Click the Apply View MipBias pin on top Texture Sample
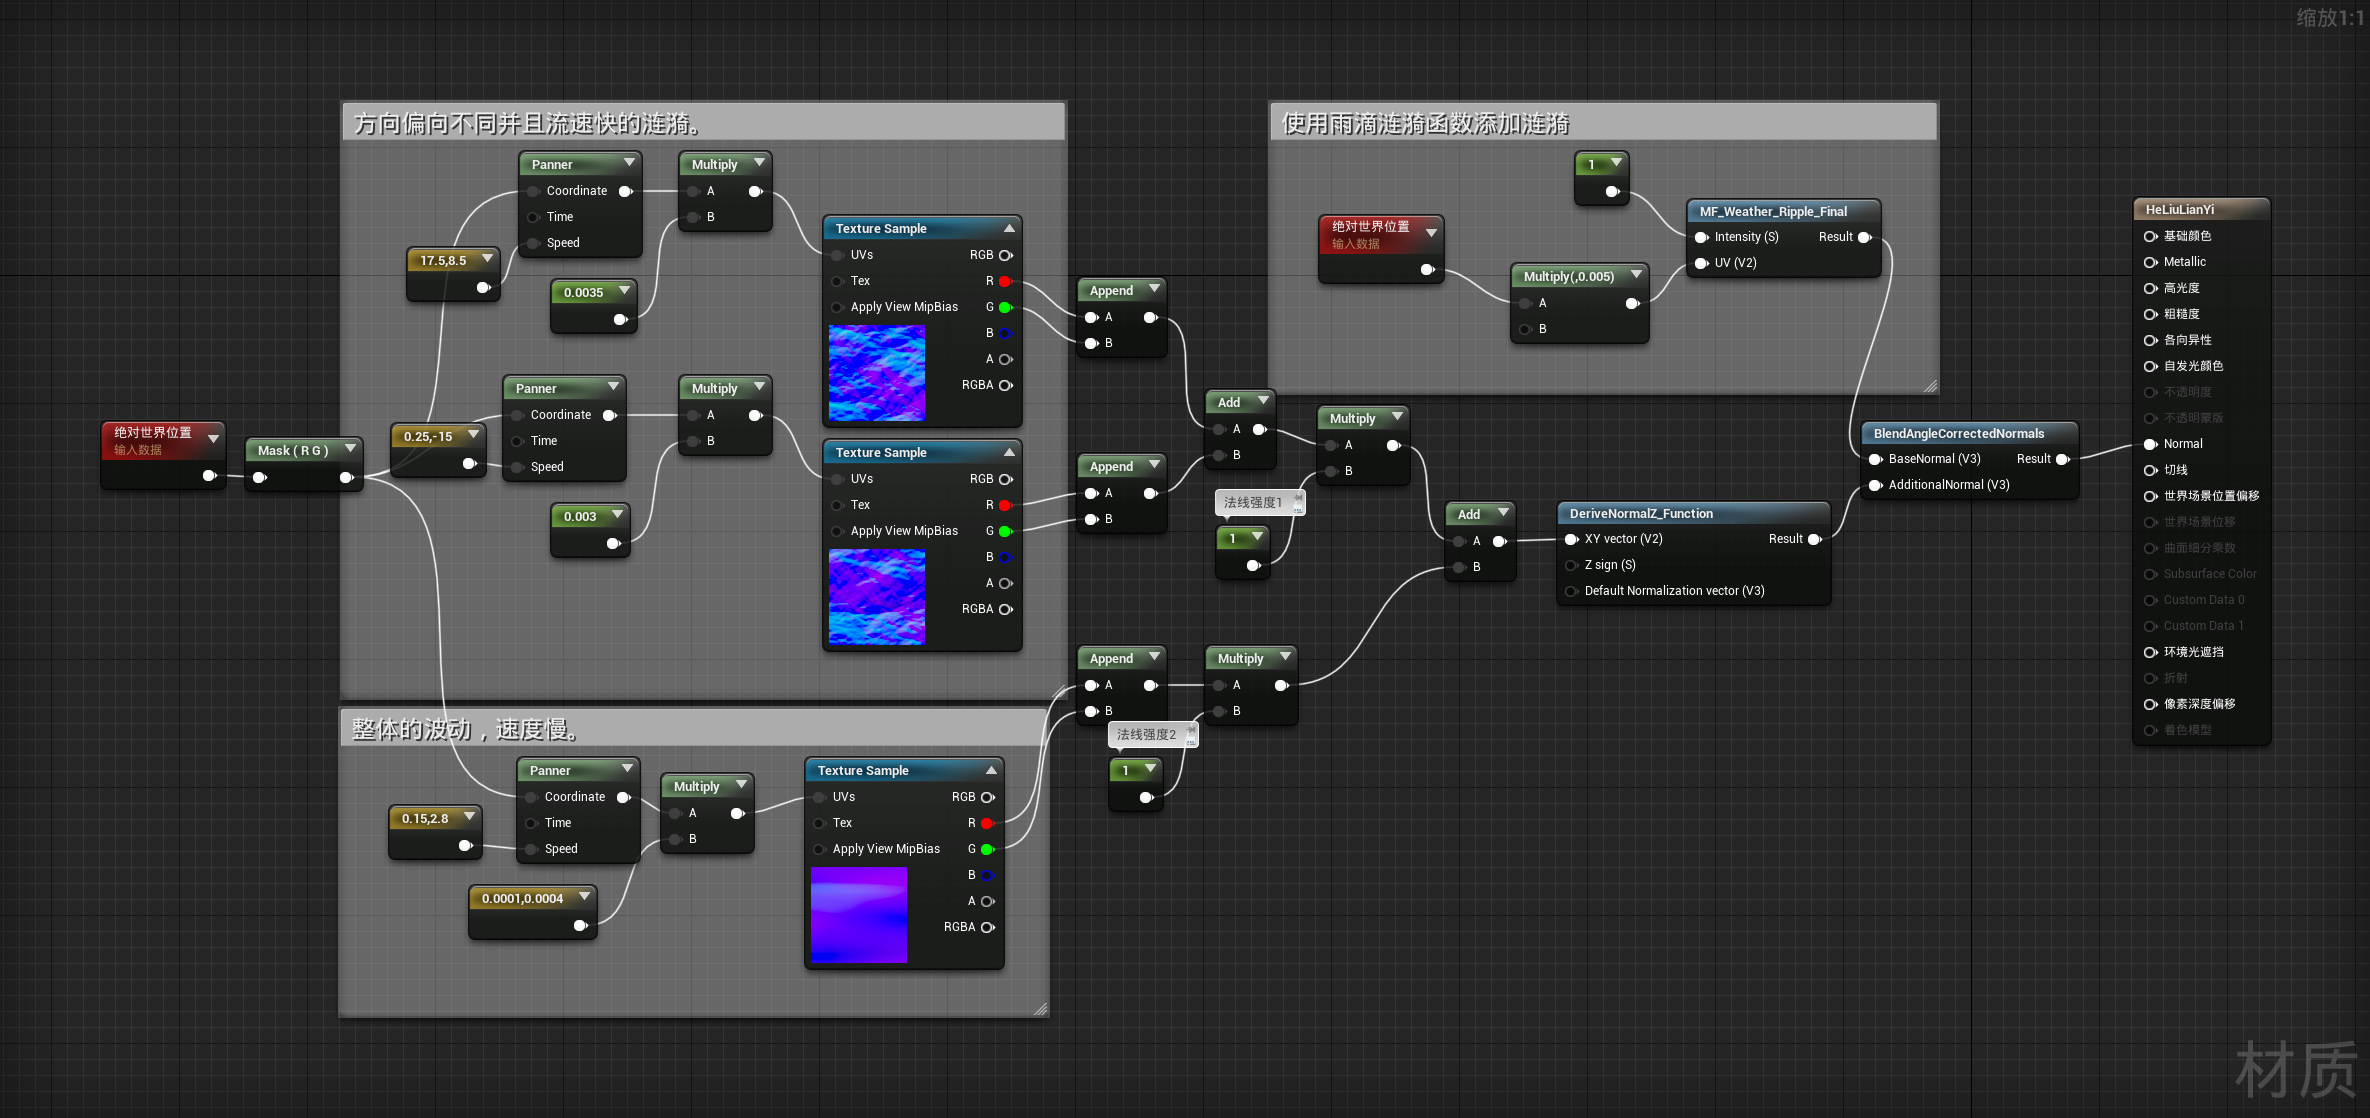The image size is (2370, 1118). point(838,307)
